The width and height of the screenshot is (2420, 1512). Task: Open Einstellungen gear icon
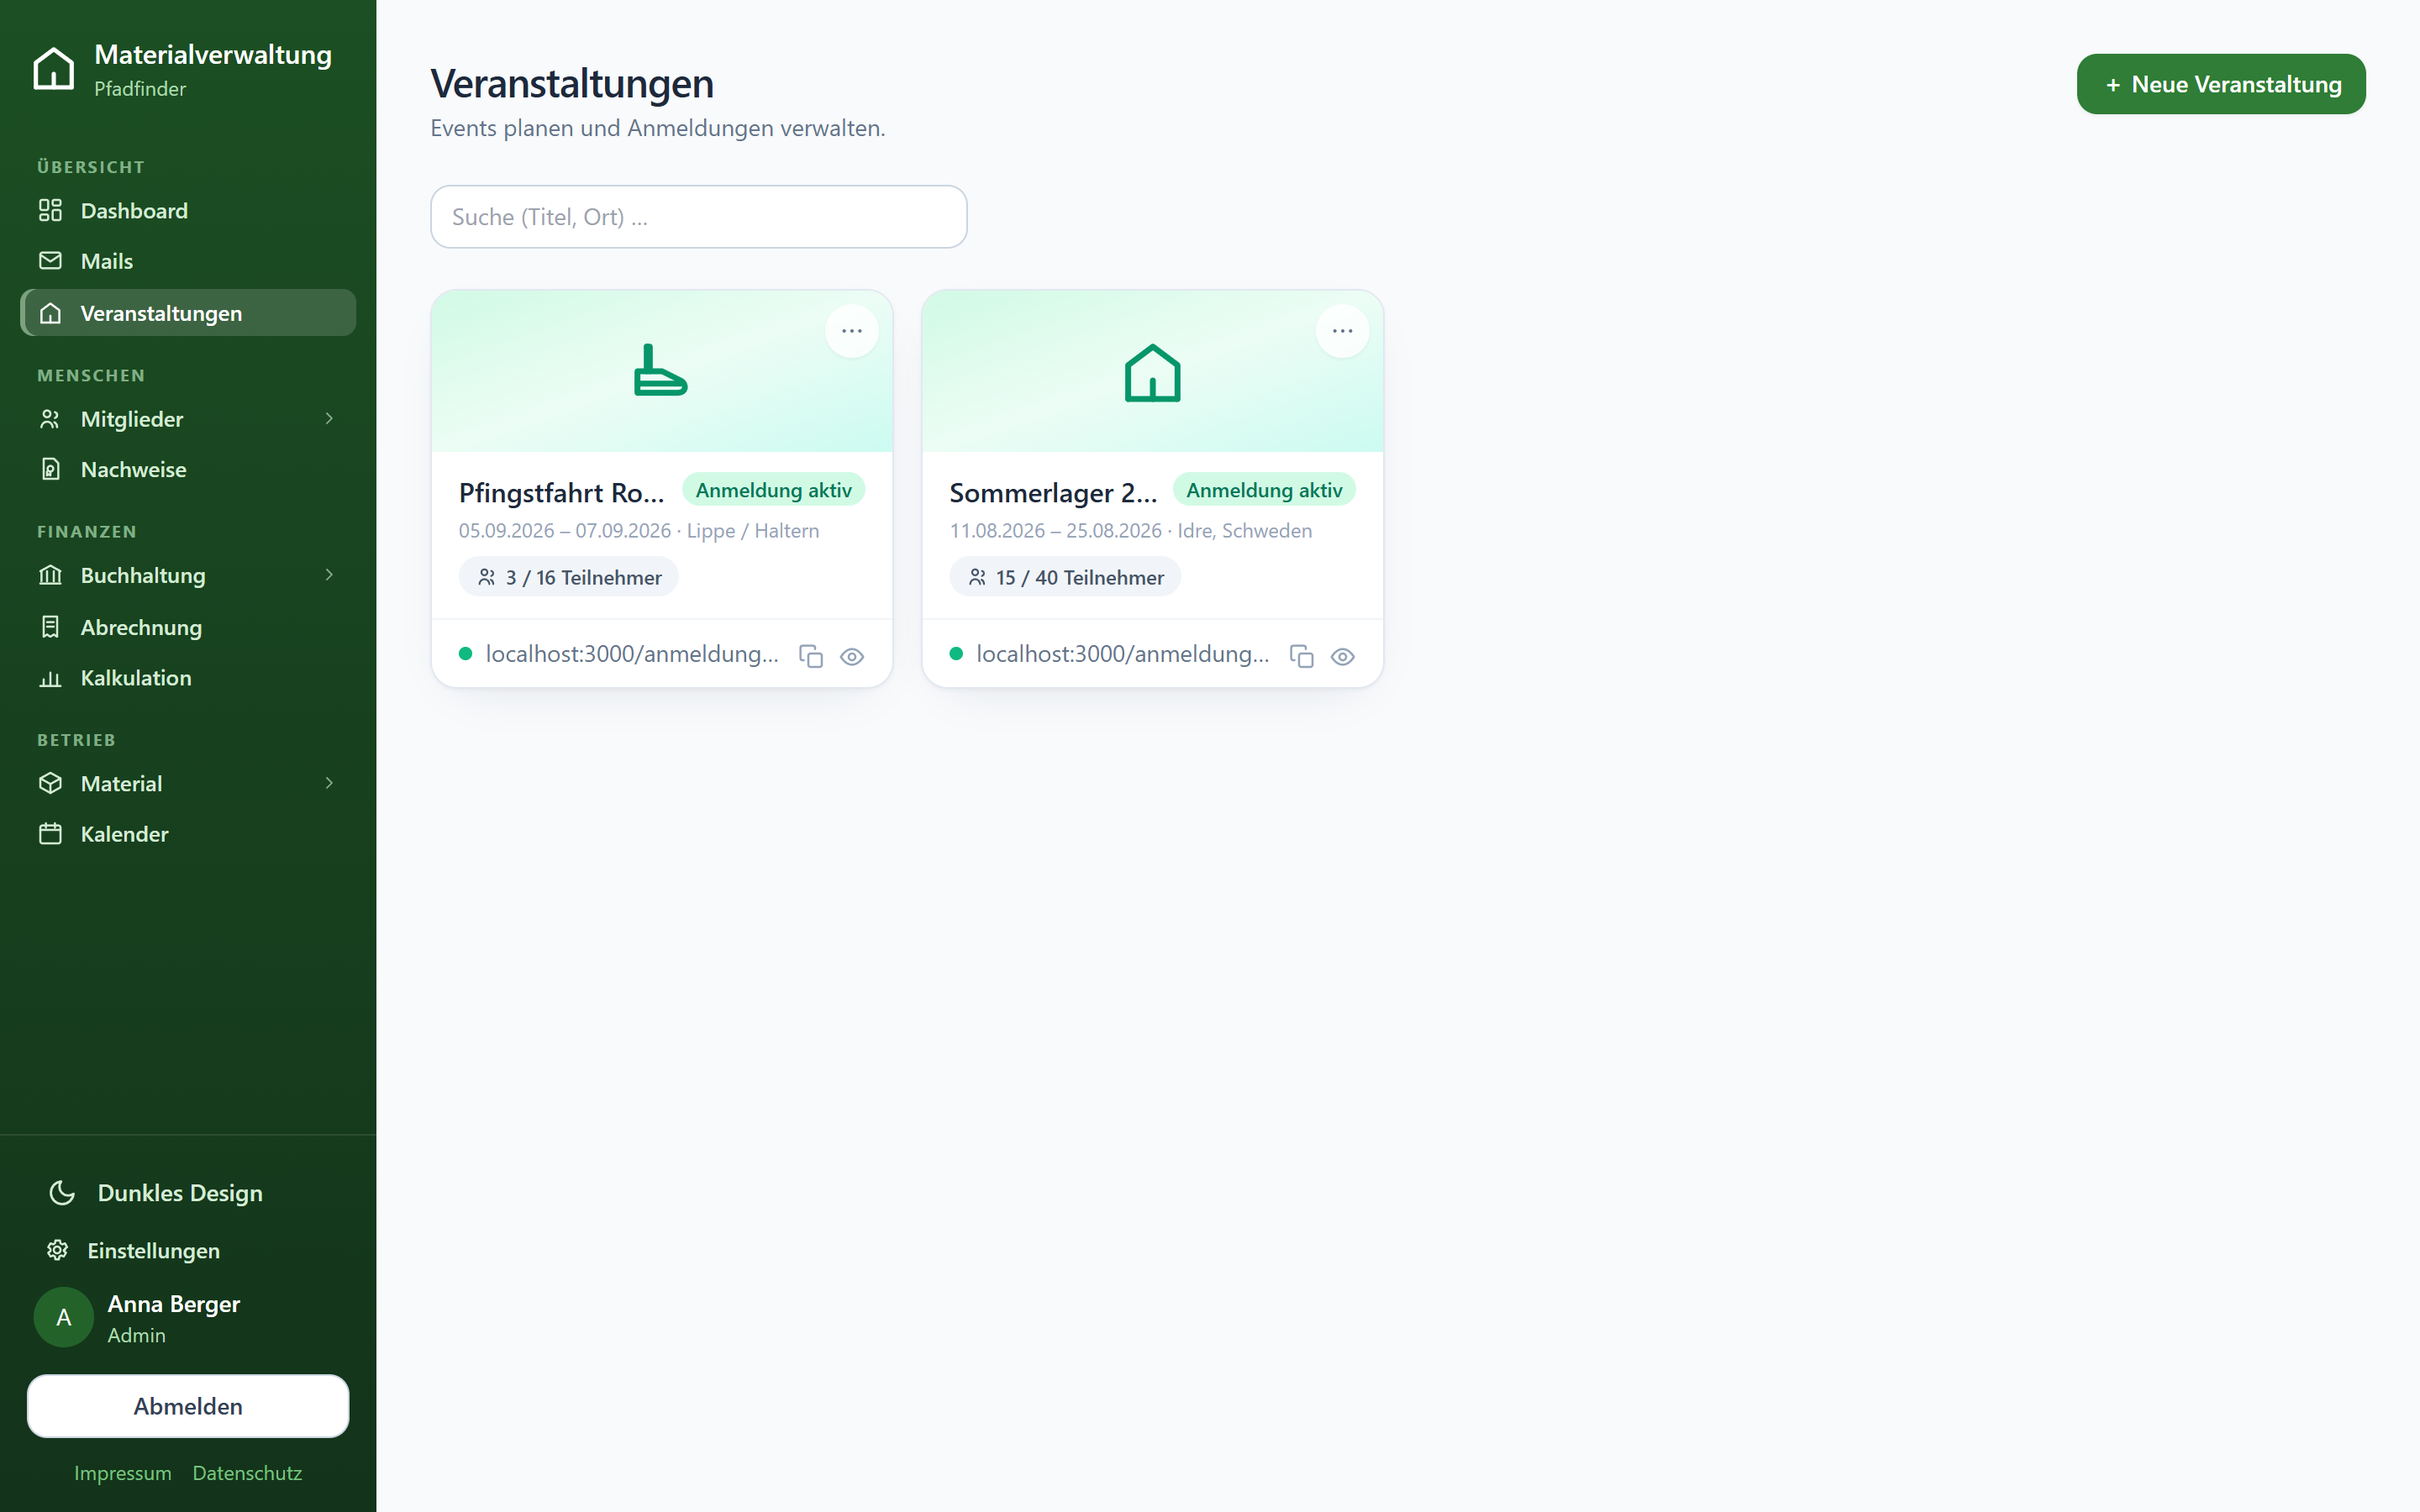tap(57, 1250)
